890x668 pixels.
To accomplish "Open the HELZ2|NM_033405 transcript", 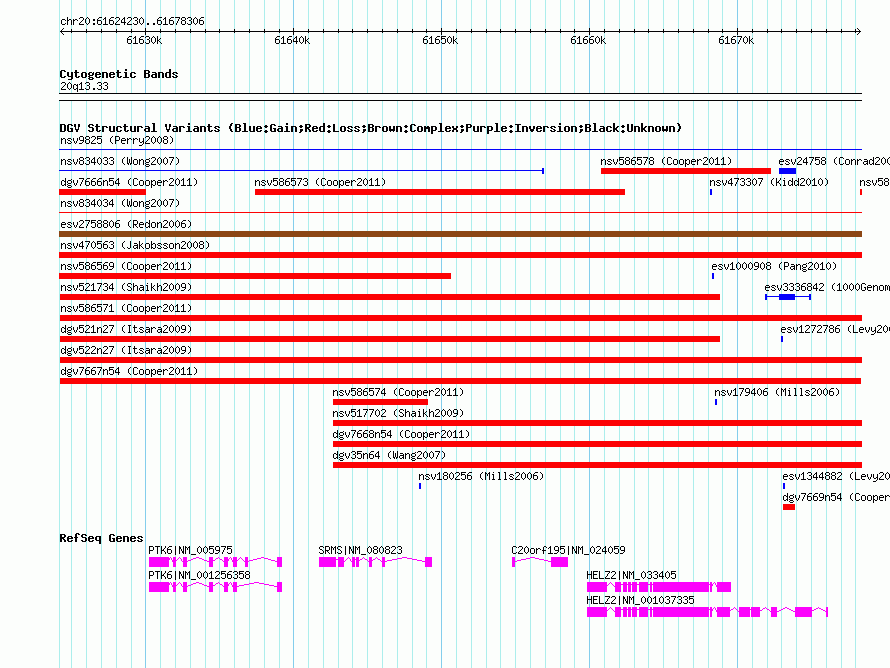I will point(658,588).
